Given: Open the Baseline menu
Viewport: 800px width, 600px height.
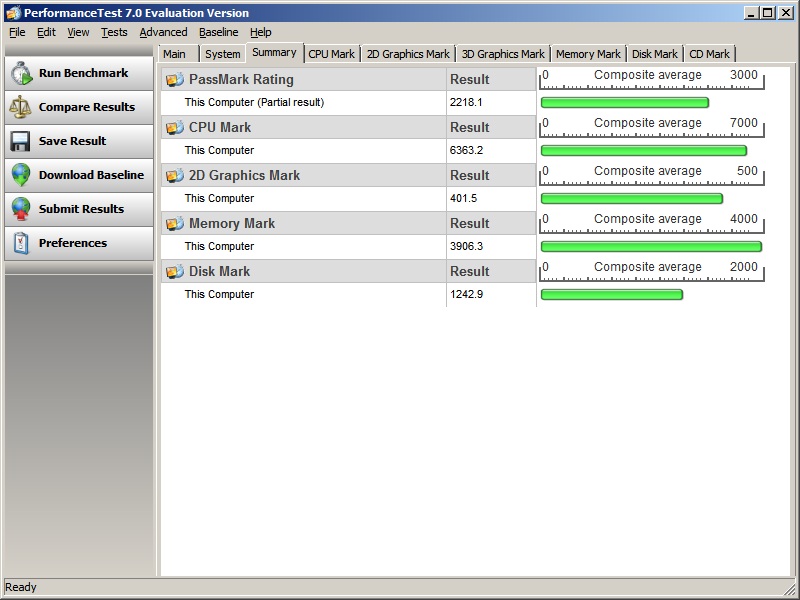Looking at the screenshot, I should pos(218,32).
